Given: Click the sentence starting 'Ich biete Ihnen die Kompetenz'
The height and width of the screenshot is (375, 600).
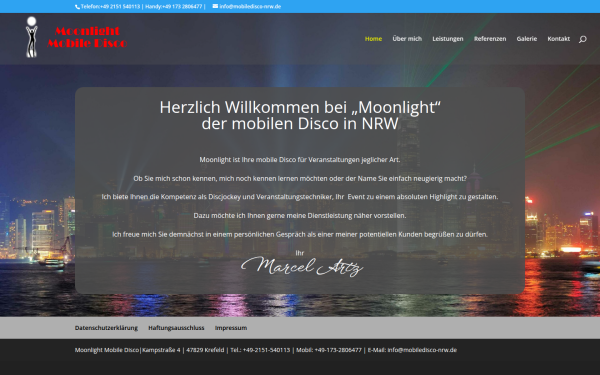Looking at the screenshot, I should click(x=300, y=197).
